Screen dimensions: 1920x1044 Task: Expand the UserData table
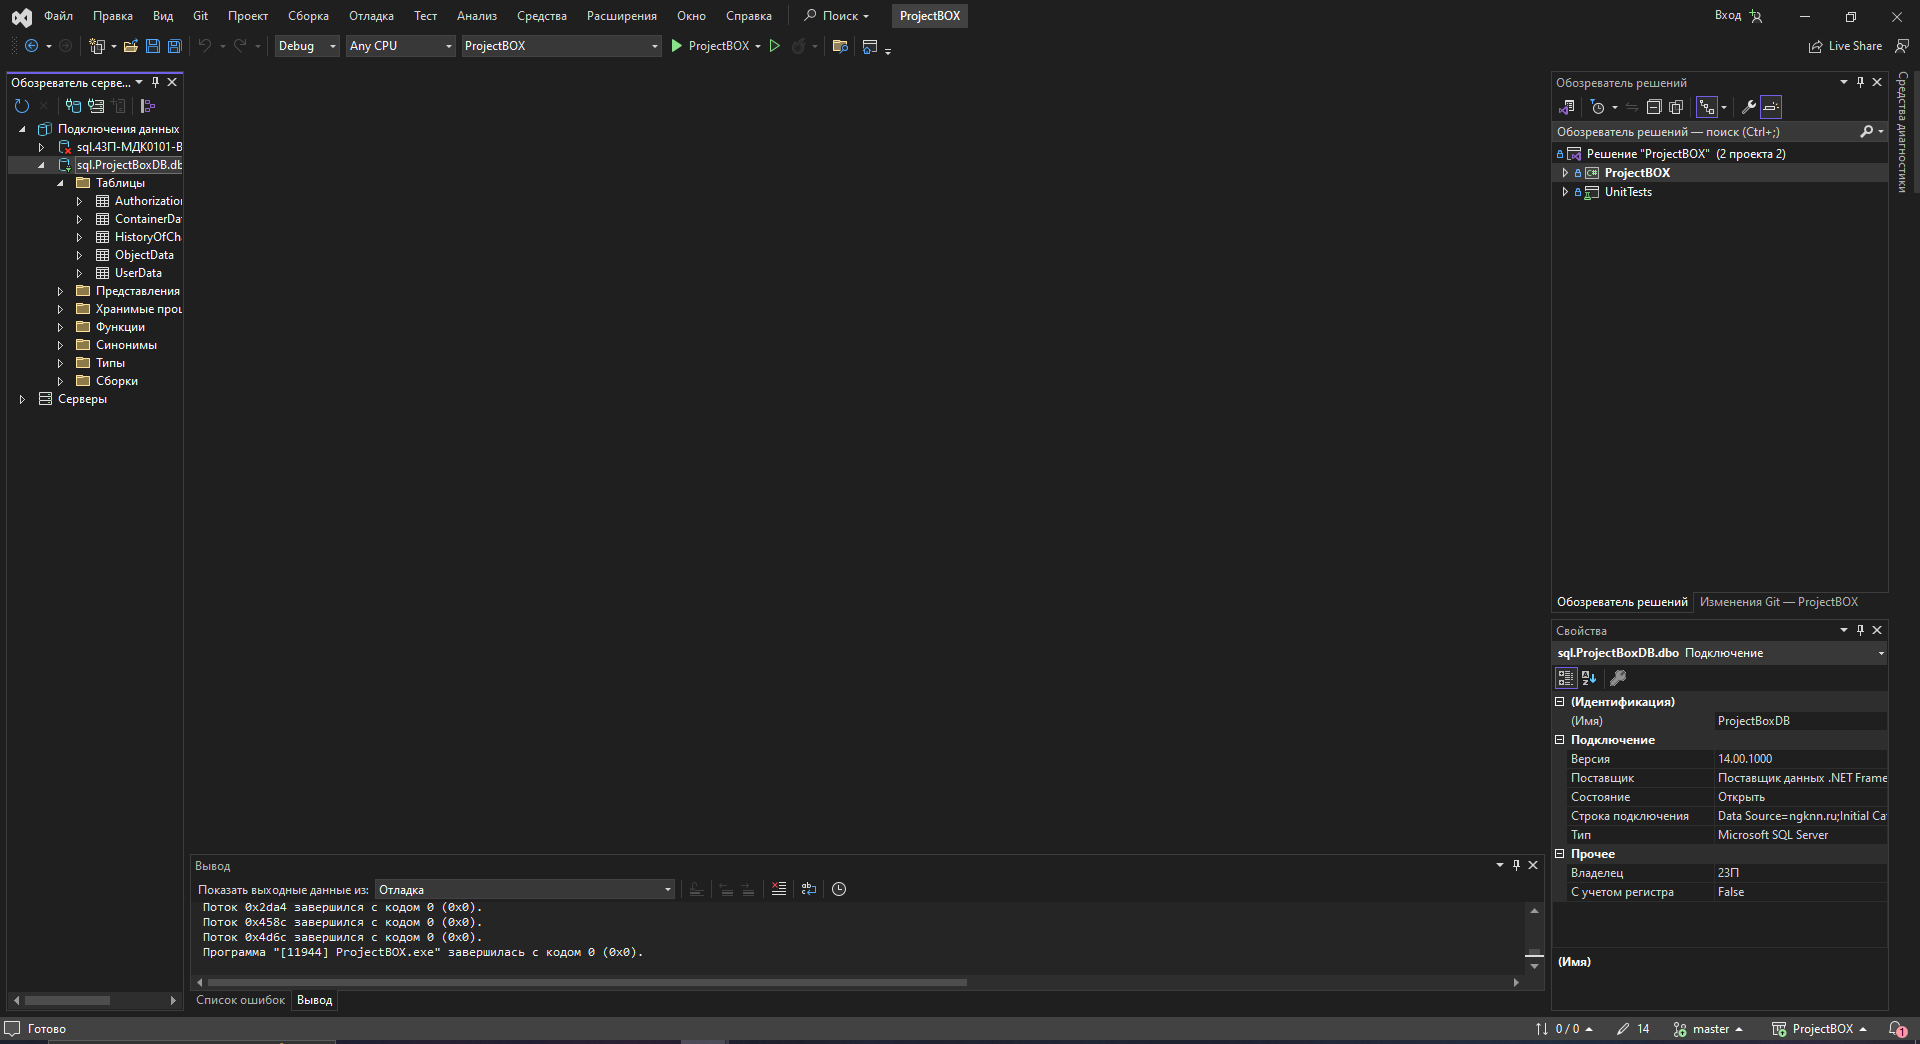(x=79, y=273)
